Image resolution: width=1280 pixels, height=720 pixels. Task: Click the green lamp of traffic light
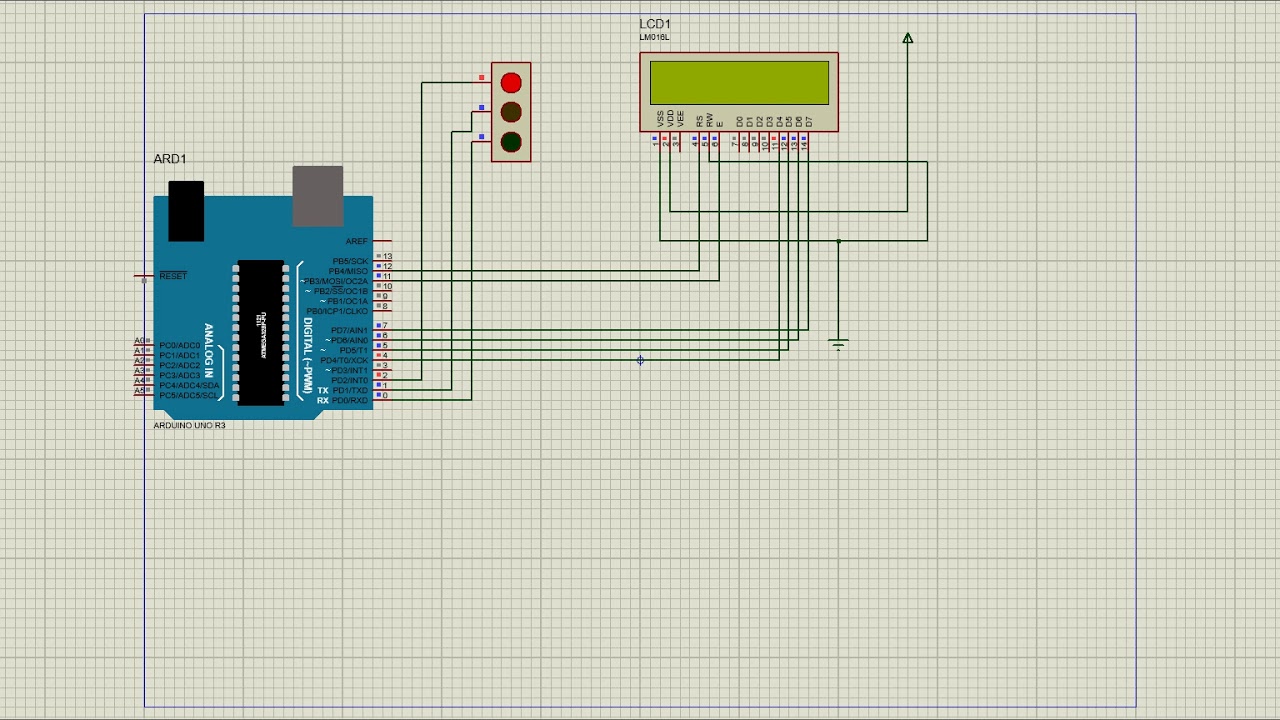[511, 142]
